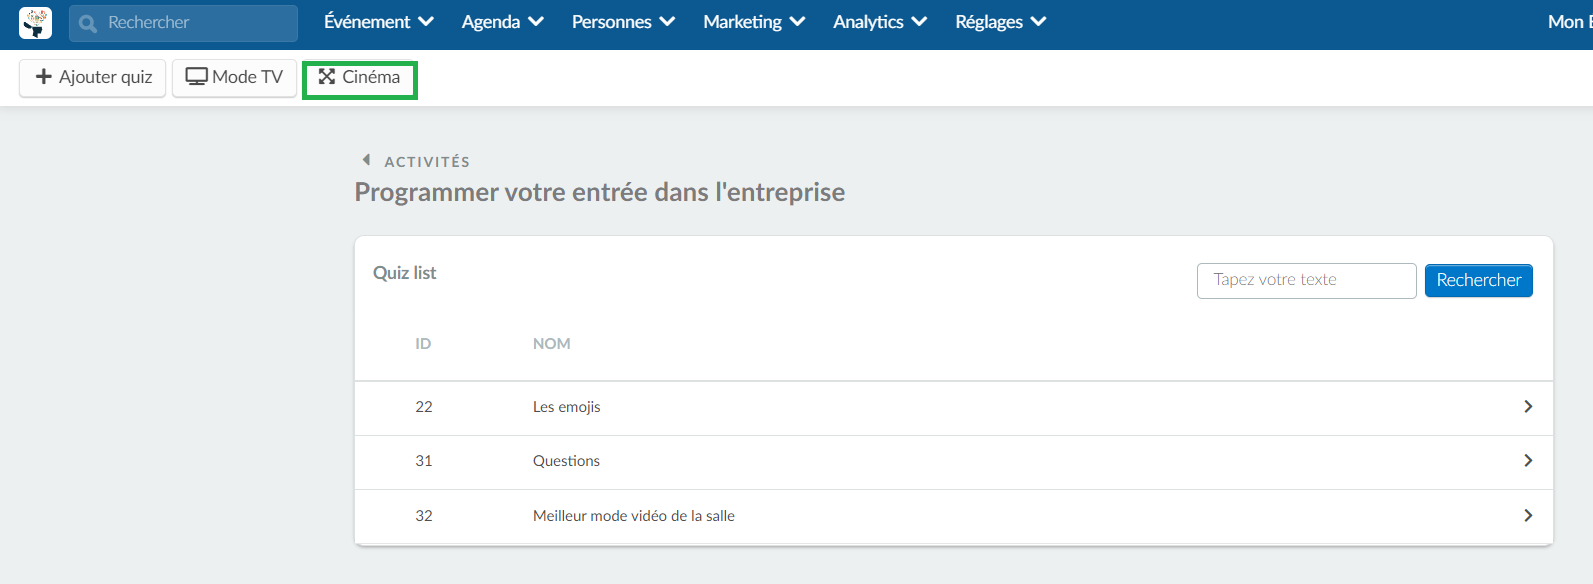Image resolution: width=1593 pixels, height=584 pixels.
Task: Expand the Agenda dropdown chevron
Action: [535, 22]
